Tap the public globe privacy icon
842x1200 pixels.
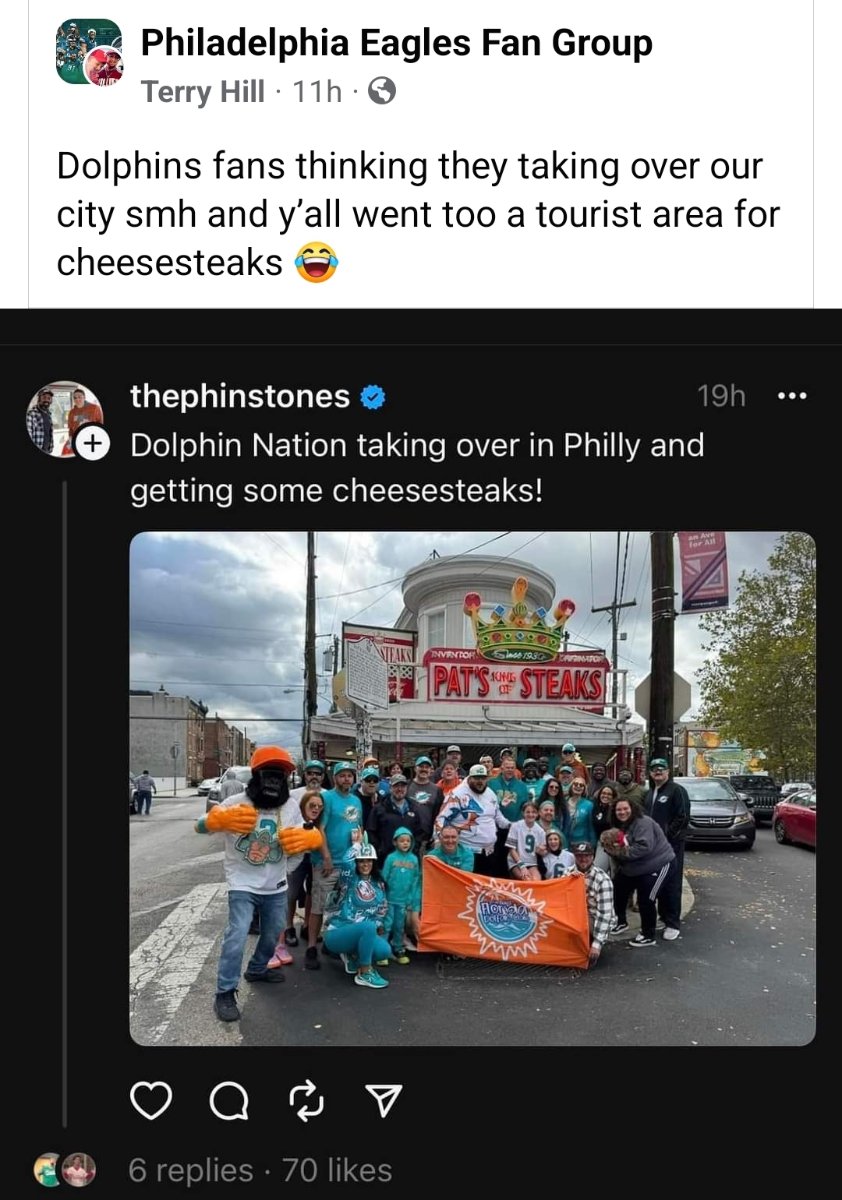click(x=382, y=93)
